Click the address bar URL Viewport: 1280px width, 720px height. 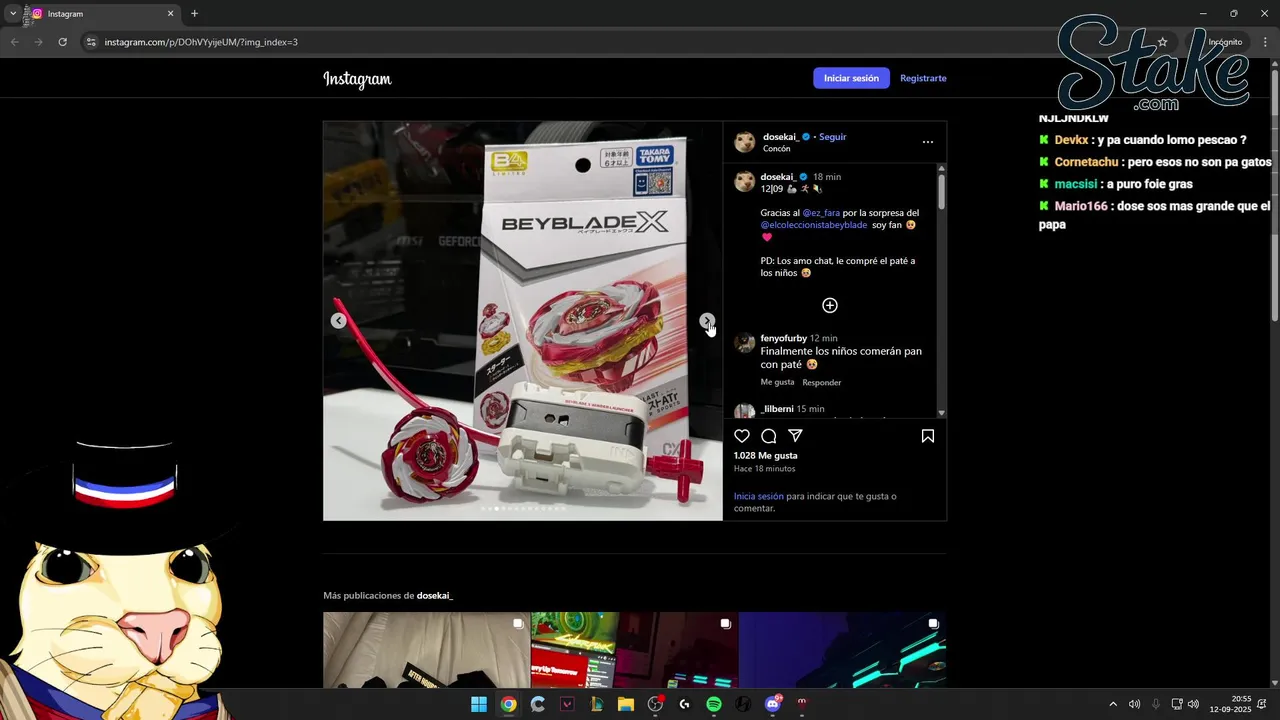pos(201,42)
